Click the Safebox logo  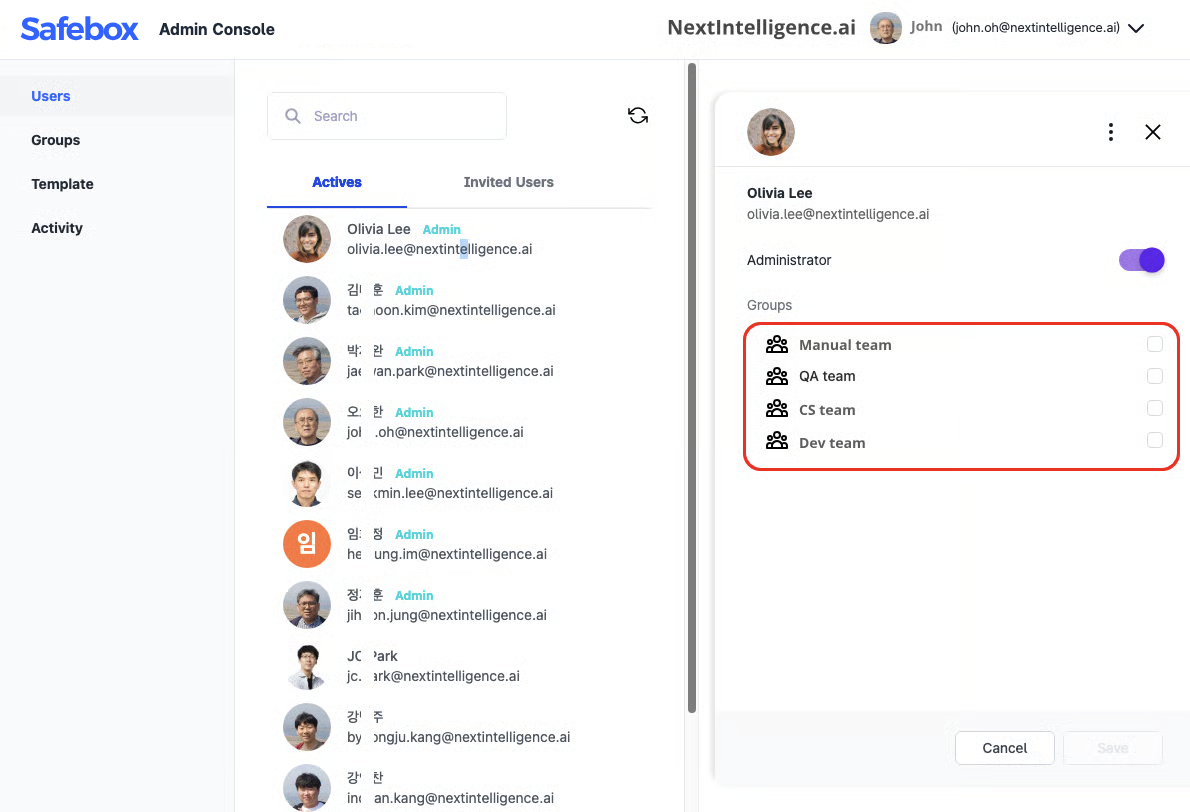(80, 29)
